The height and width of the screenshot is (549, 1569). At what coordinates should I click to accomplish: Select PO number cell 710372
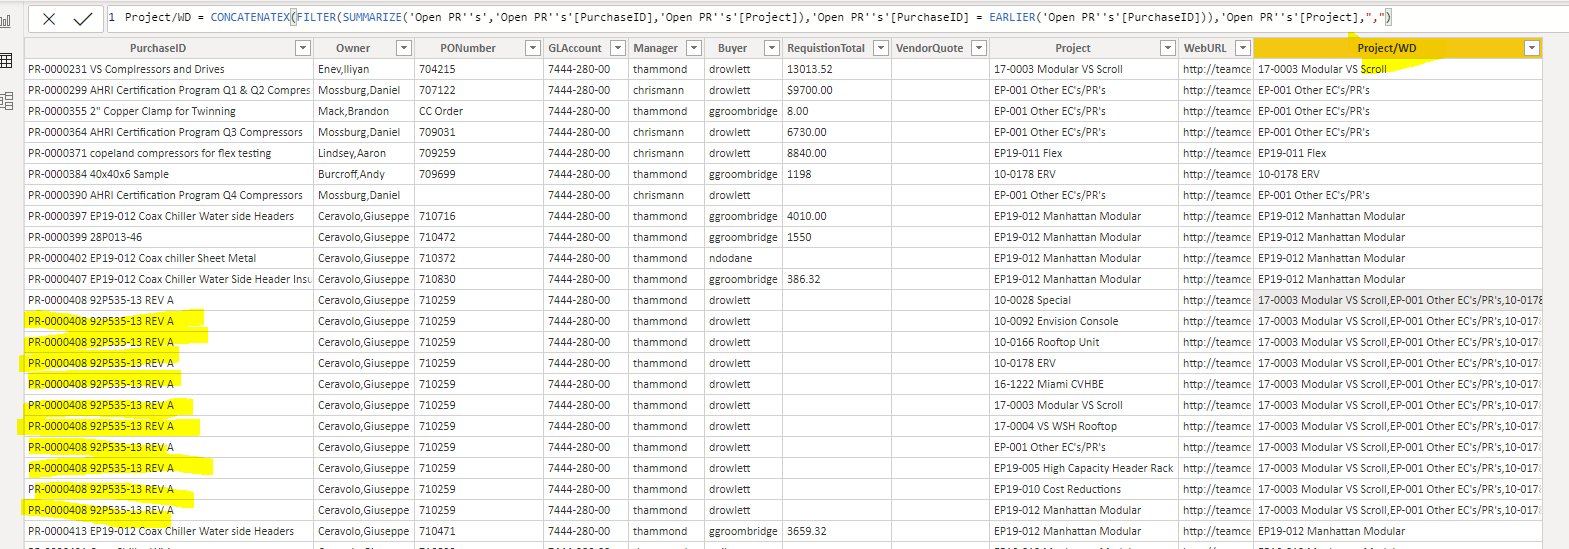point(478,258)
